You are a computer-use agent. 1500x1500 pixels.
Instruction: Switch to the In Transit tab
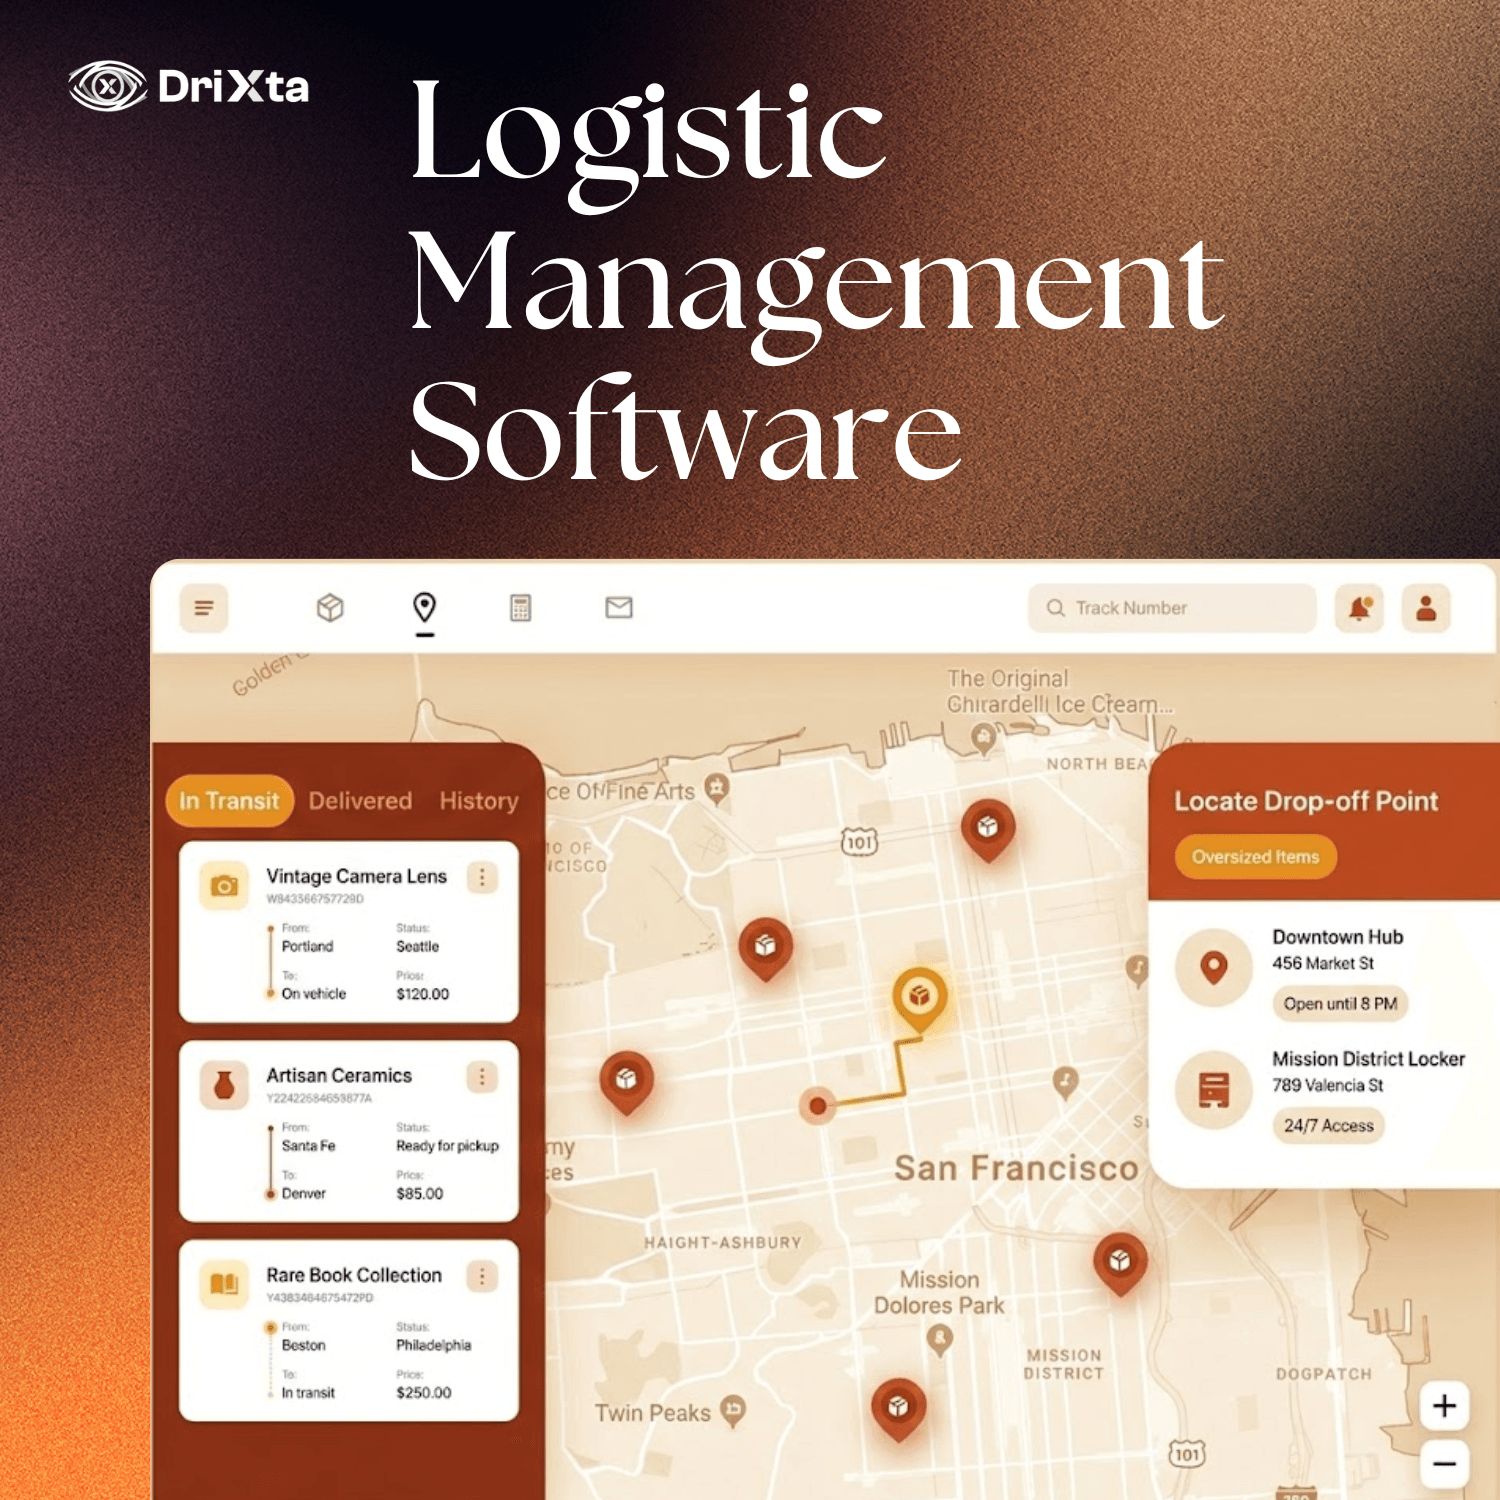tap(229, 801)
